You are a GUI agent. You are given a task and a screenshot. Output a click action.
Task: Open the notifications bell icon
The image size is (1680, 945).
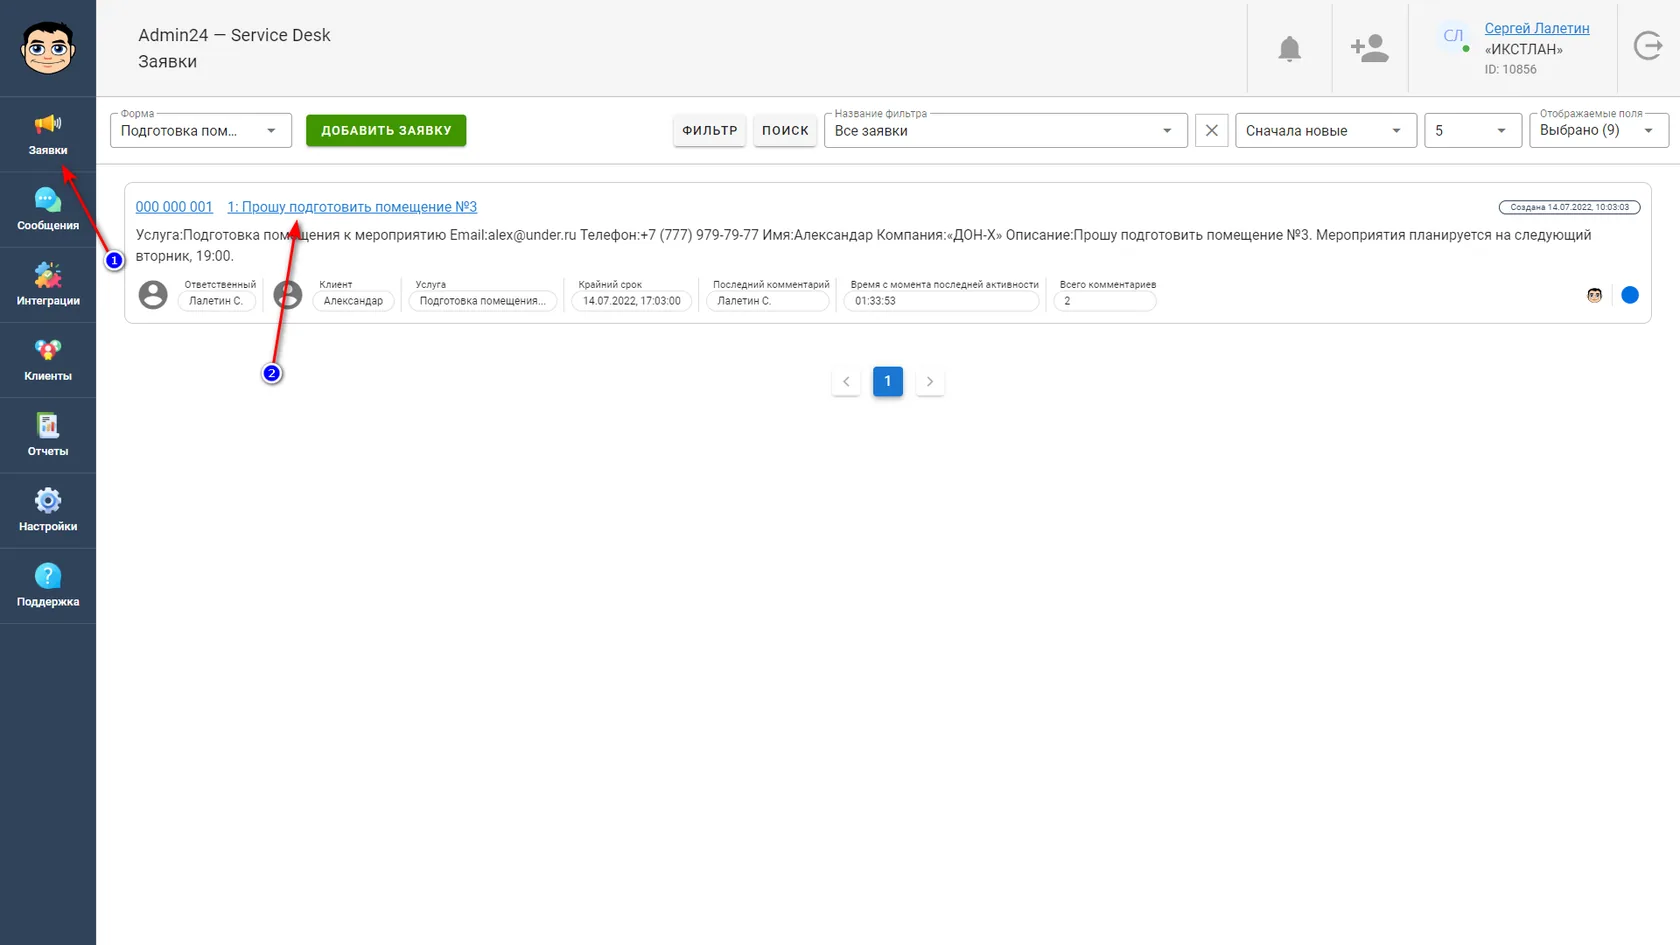(x=1290, y=48)
